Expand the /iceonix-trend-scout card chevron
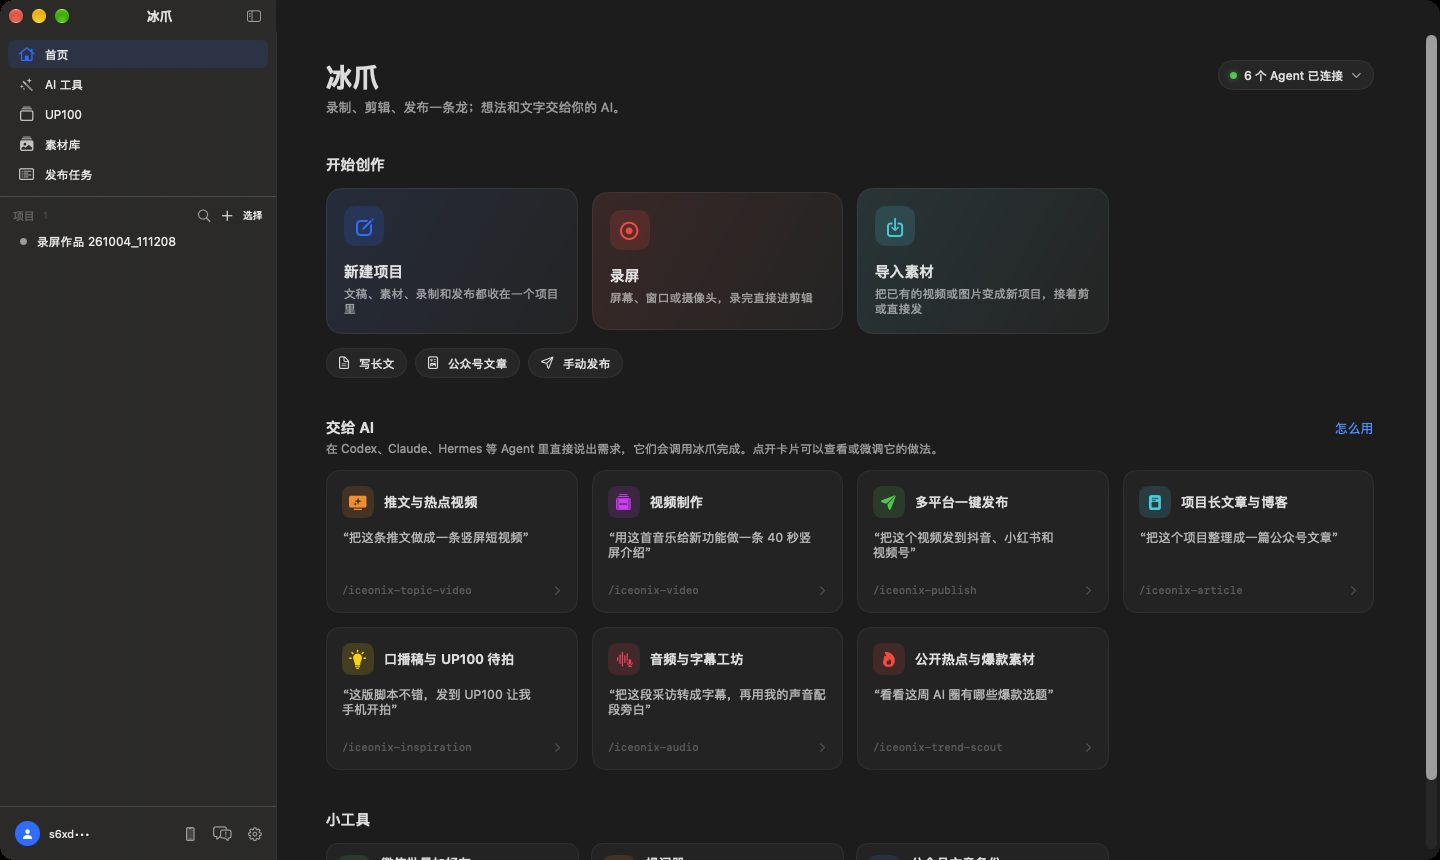Screen dimensions: 1440x860 click(x=1088, y=747)
